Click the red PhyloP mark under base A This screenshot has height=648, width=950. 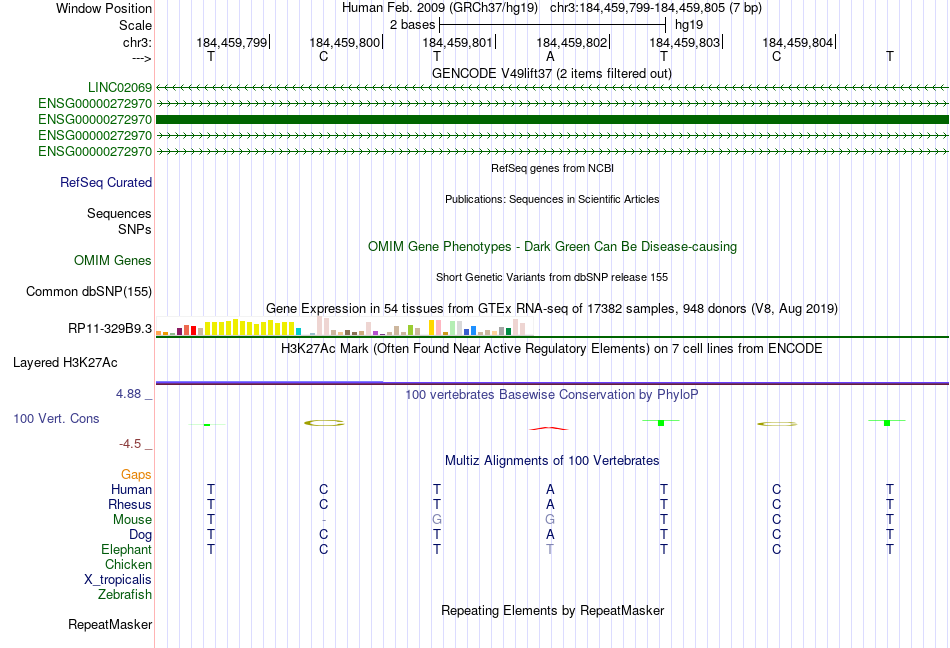click(549, 429)
